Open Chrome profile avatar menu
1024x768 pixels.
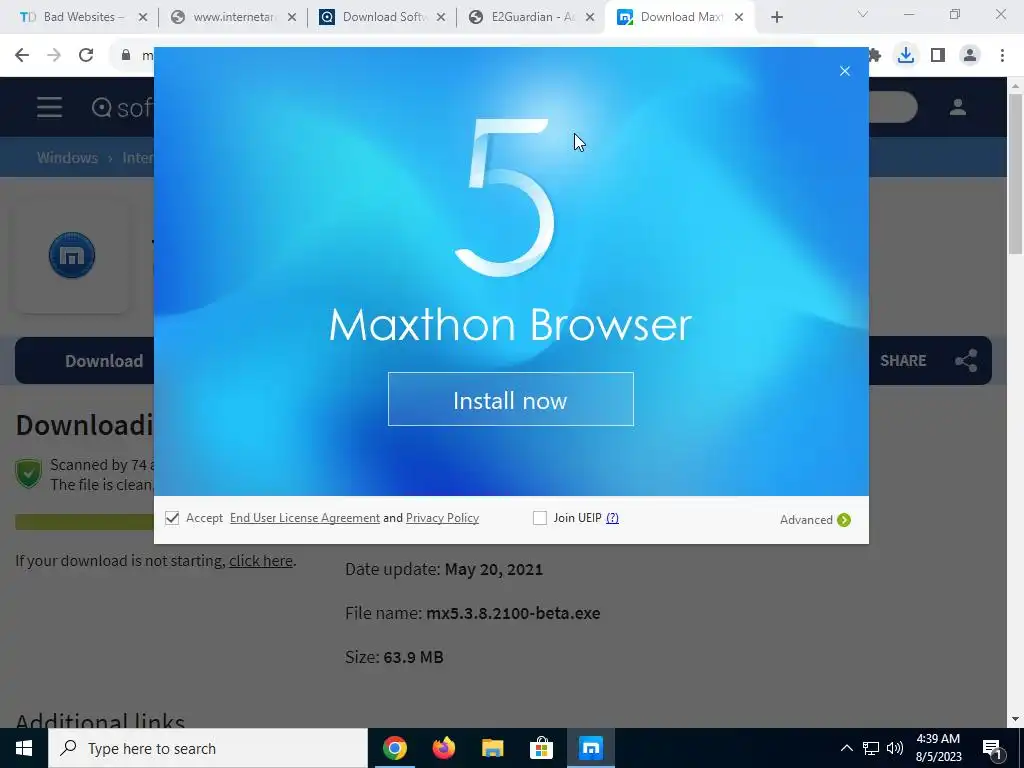[x=970, y=56]
